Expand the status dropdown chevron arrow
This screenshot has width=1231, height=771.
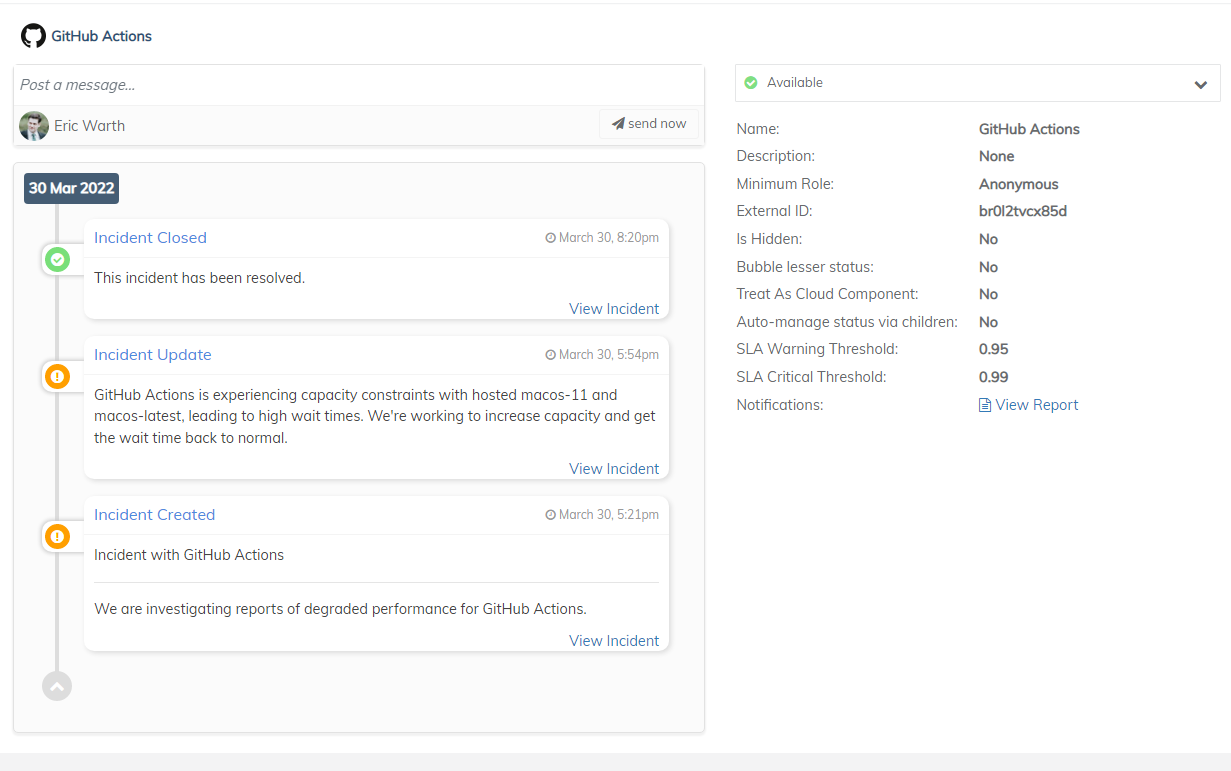[x=1201, y=84]
